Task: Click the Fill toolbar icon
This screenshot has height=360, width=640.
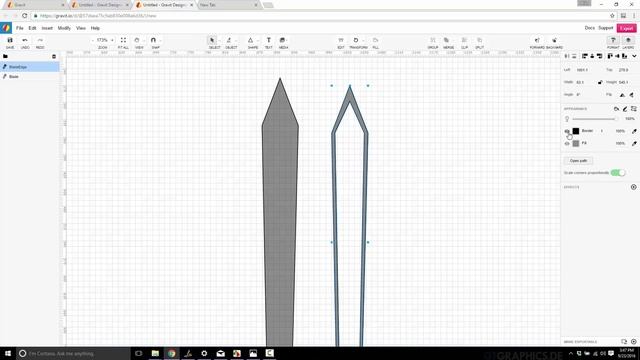Action: [x=376, y=40]
